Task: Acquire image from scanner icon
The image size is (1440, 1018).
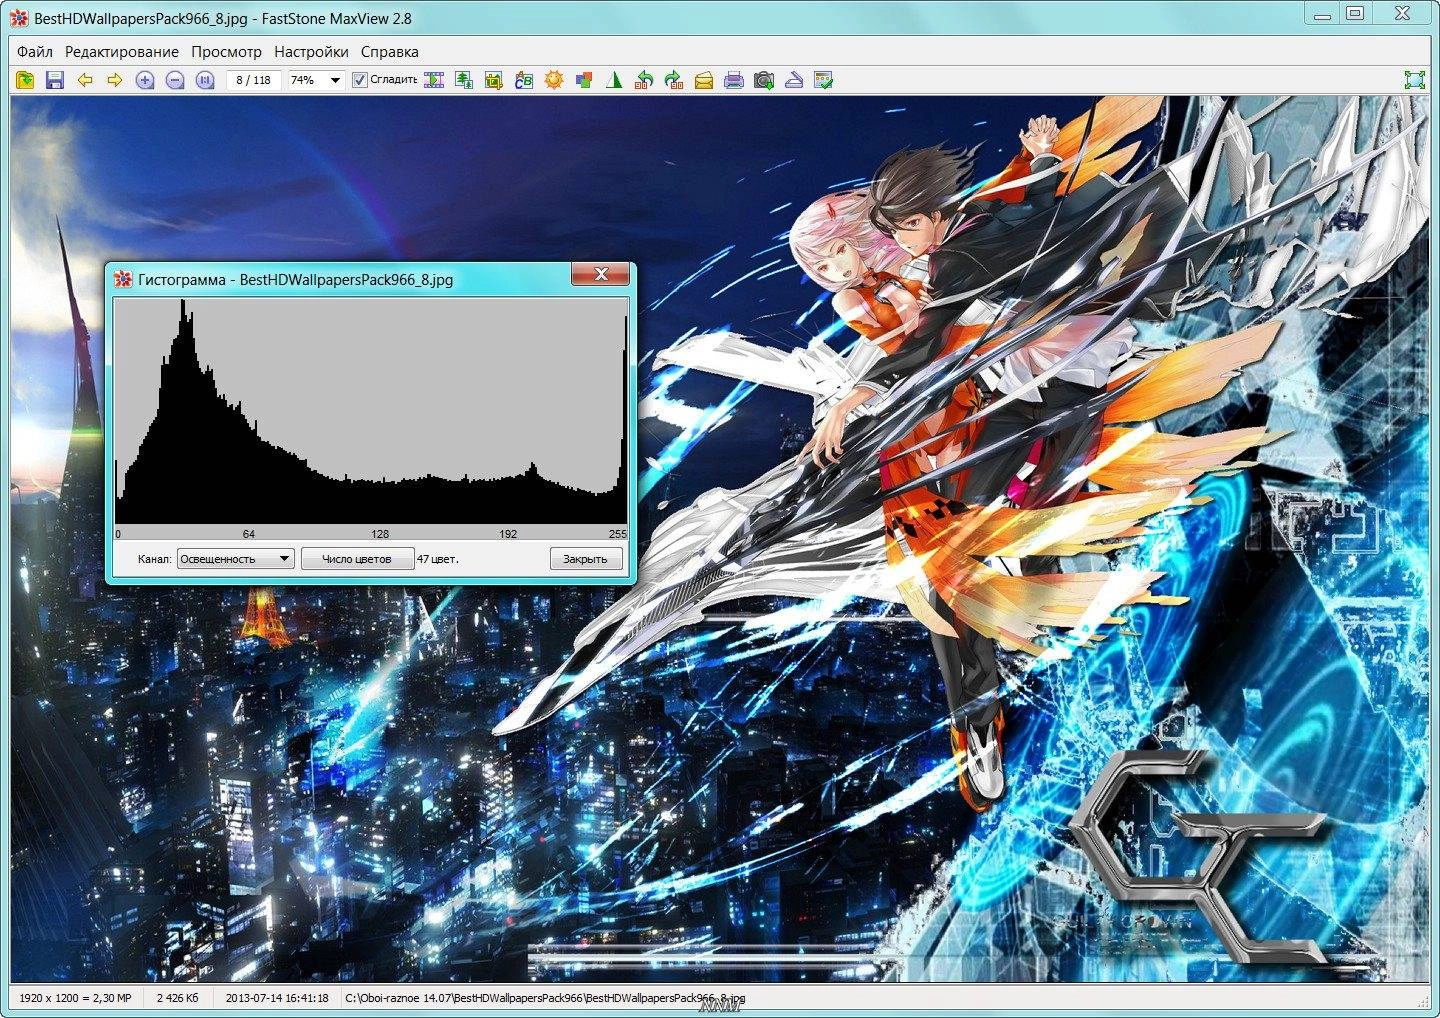Action: click(794, 80)
